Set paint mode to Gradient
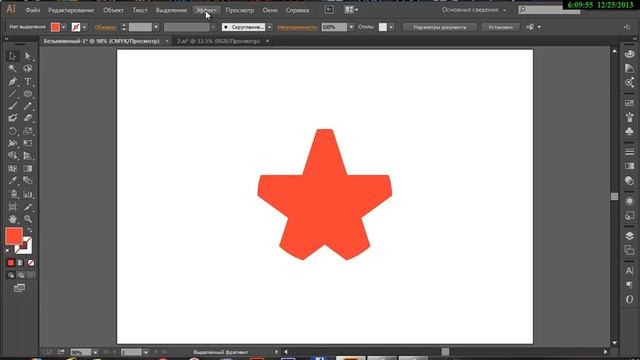This screenshot has width=640, height=360. click(21, 263)
